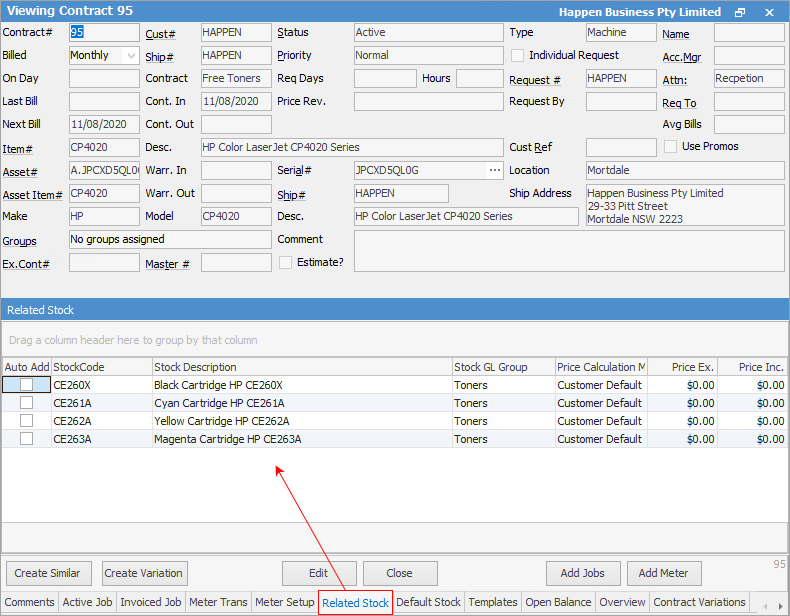Viewport: 790px width, 616px height.
Task: Sort by the StockCode column header
Action: [x=101, y=367]
